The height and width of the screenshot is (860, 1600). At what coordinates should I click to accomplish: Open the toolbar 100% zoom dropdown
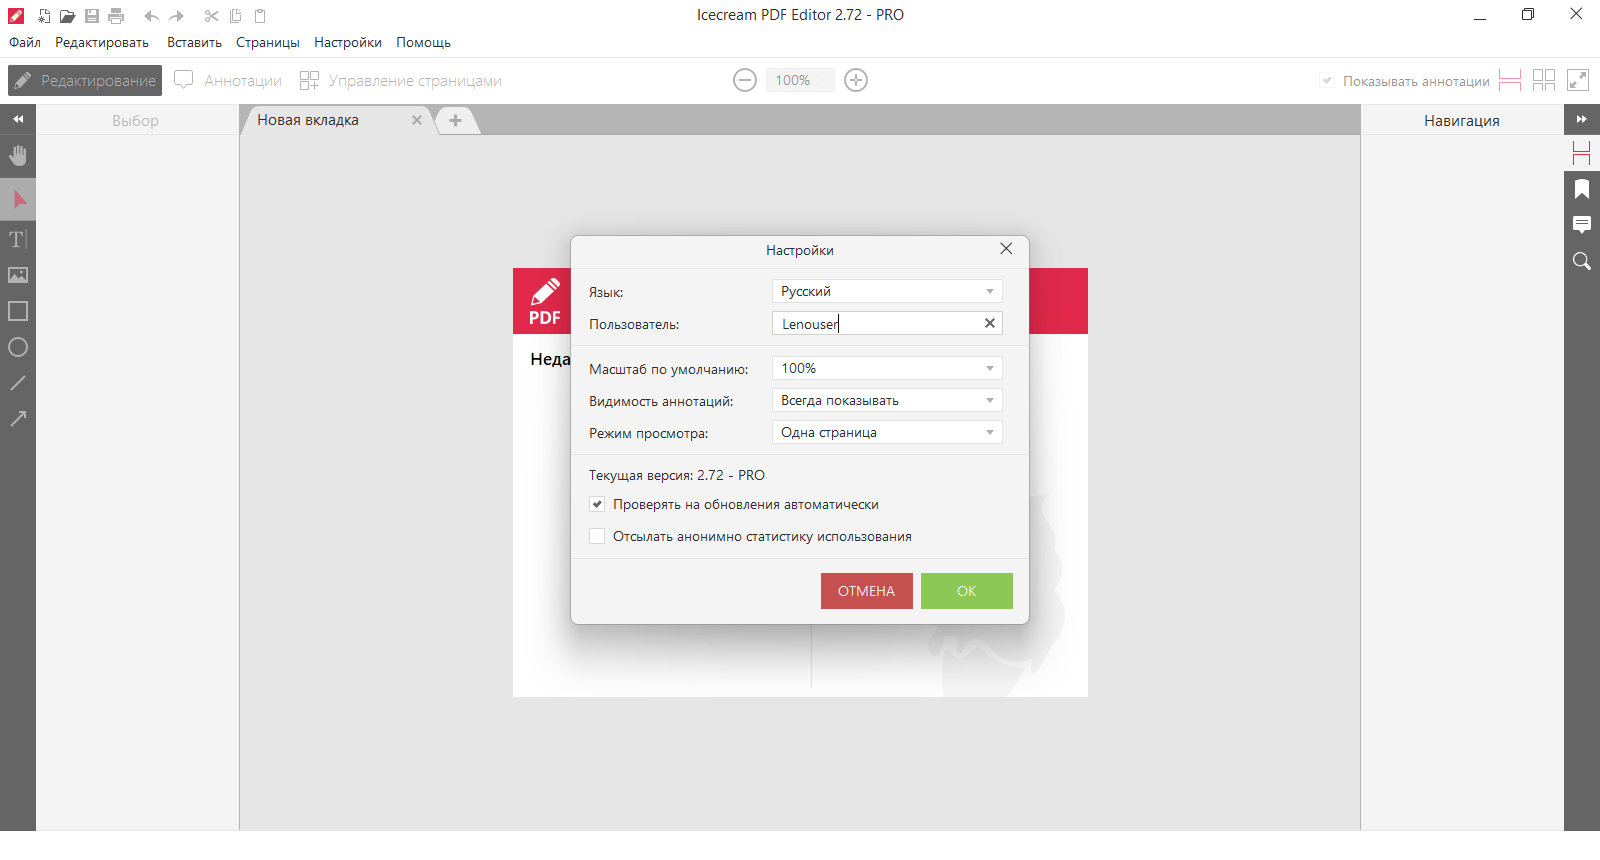pyautogui.click(x=800, y=80)
